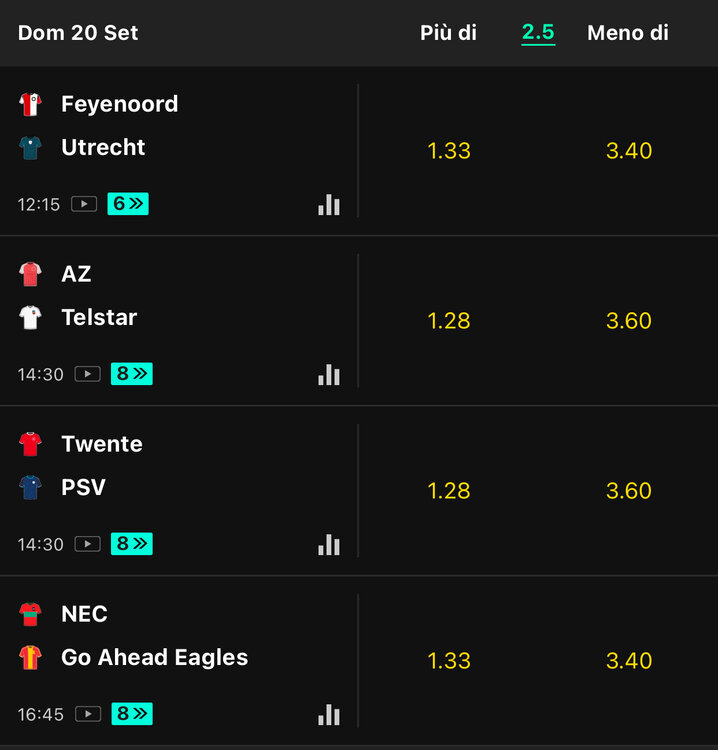This screenshot has width=718, height=750.
Task: Open statistics for NEC vs Go Ahead Eagles
Action: (329, 715)
